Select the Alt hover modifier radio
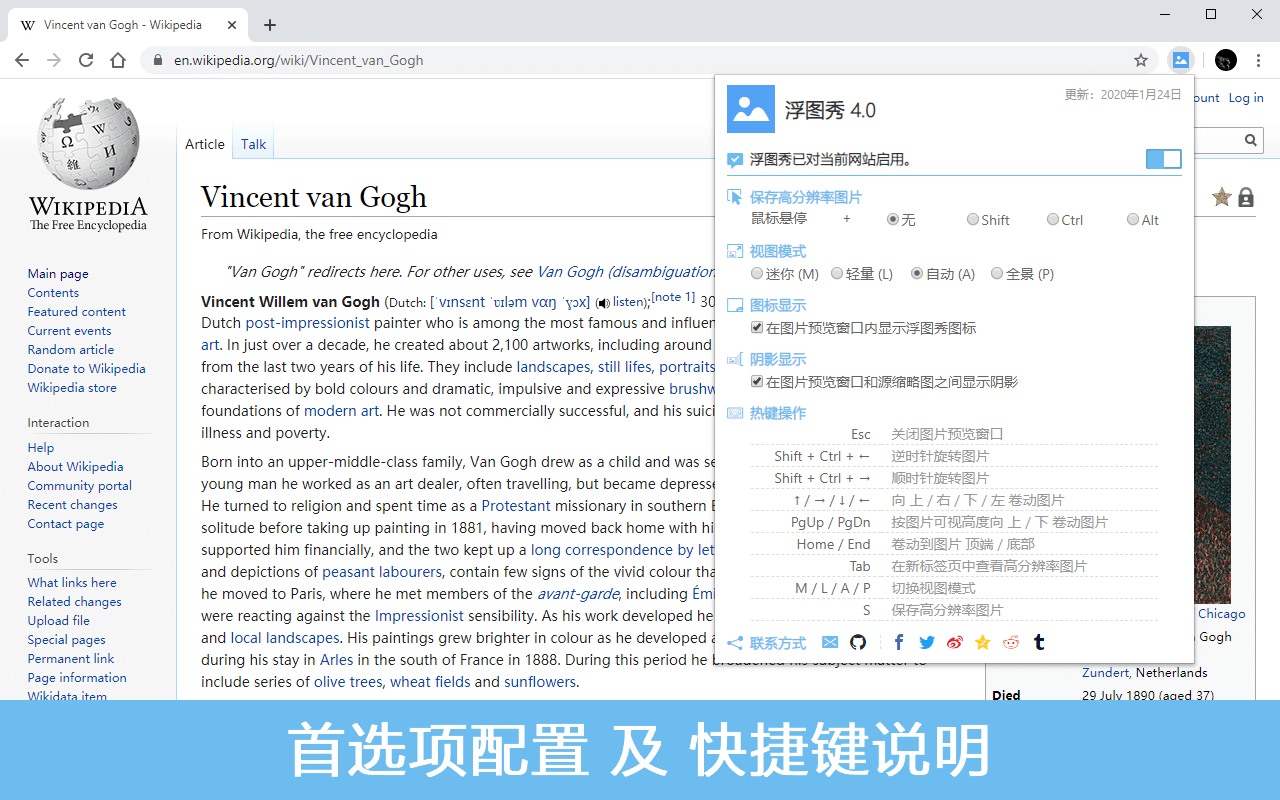The width and height of the screenshot is (1280, 800). (1133, 219)
